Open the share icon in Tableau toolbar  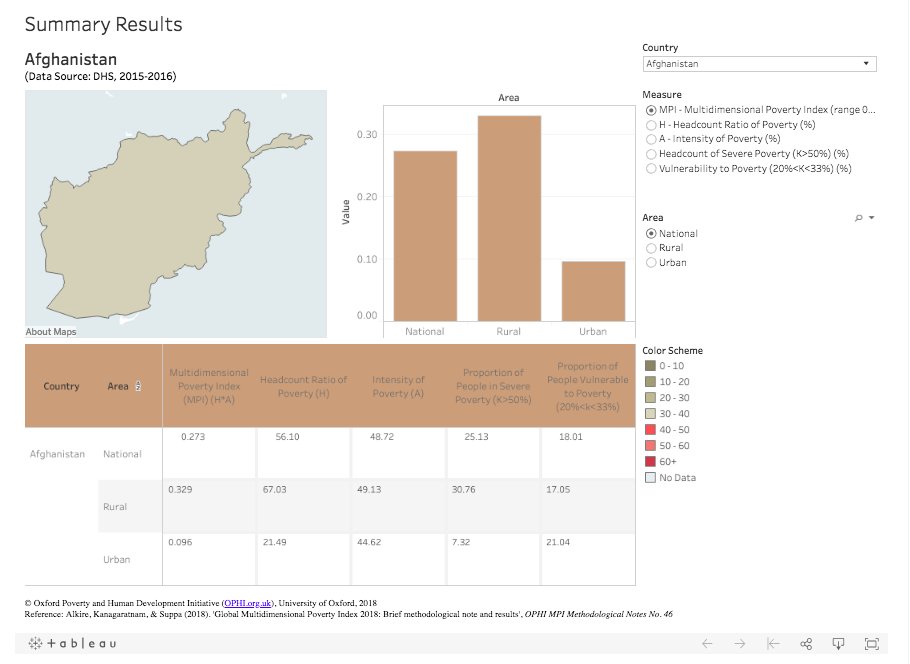[806, 643]
